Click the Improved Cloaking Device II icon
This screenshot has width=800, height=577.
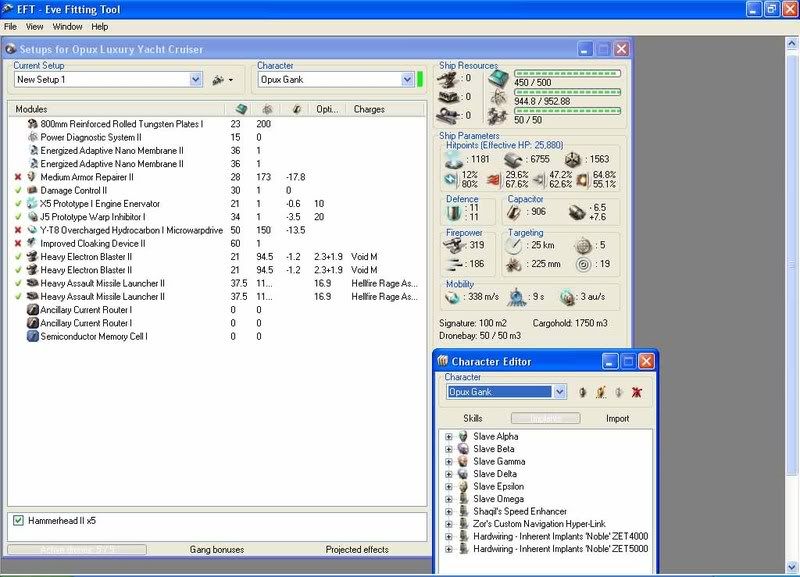(x=32, y=243)
